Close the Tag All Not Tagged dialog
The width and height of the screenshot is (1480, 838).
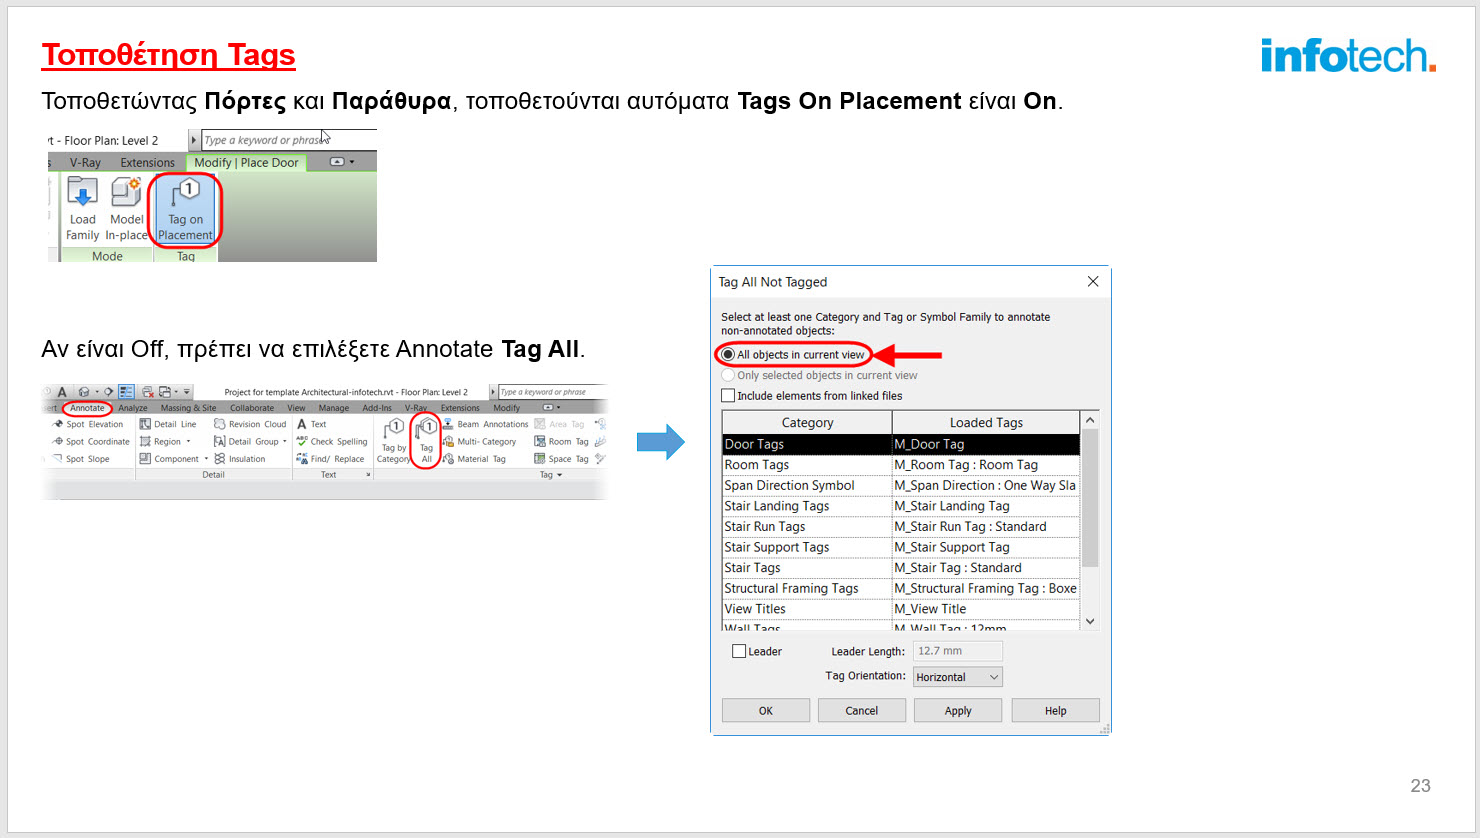coord(1093,282)
